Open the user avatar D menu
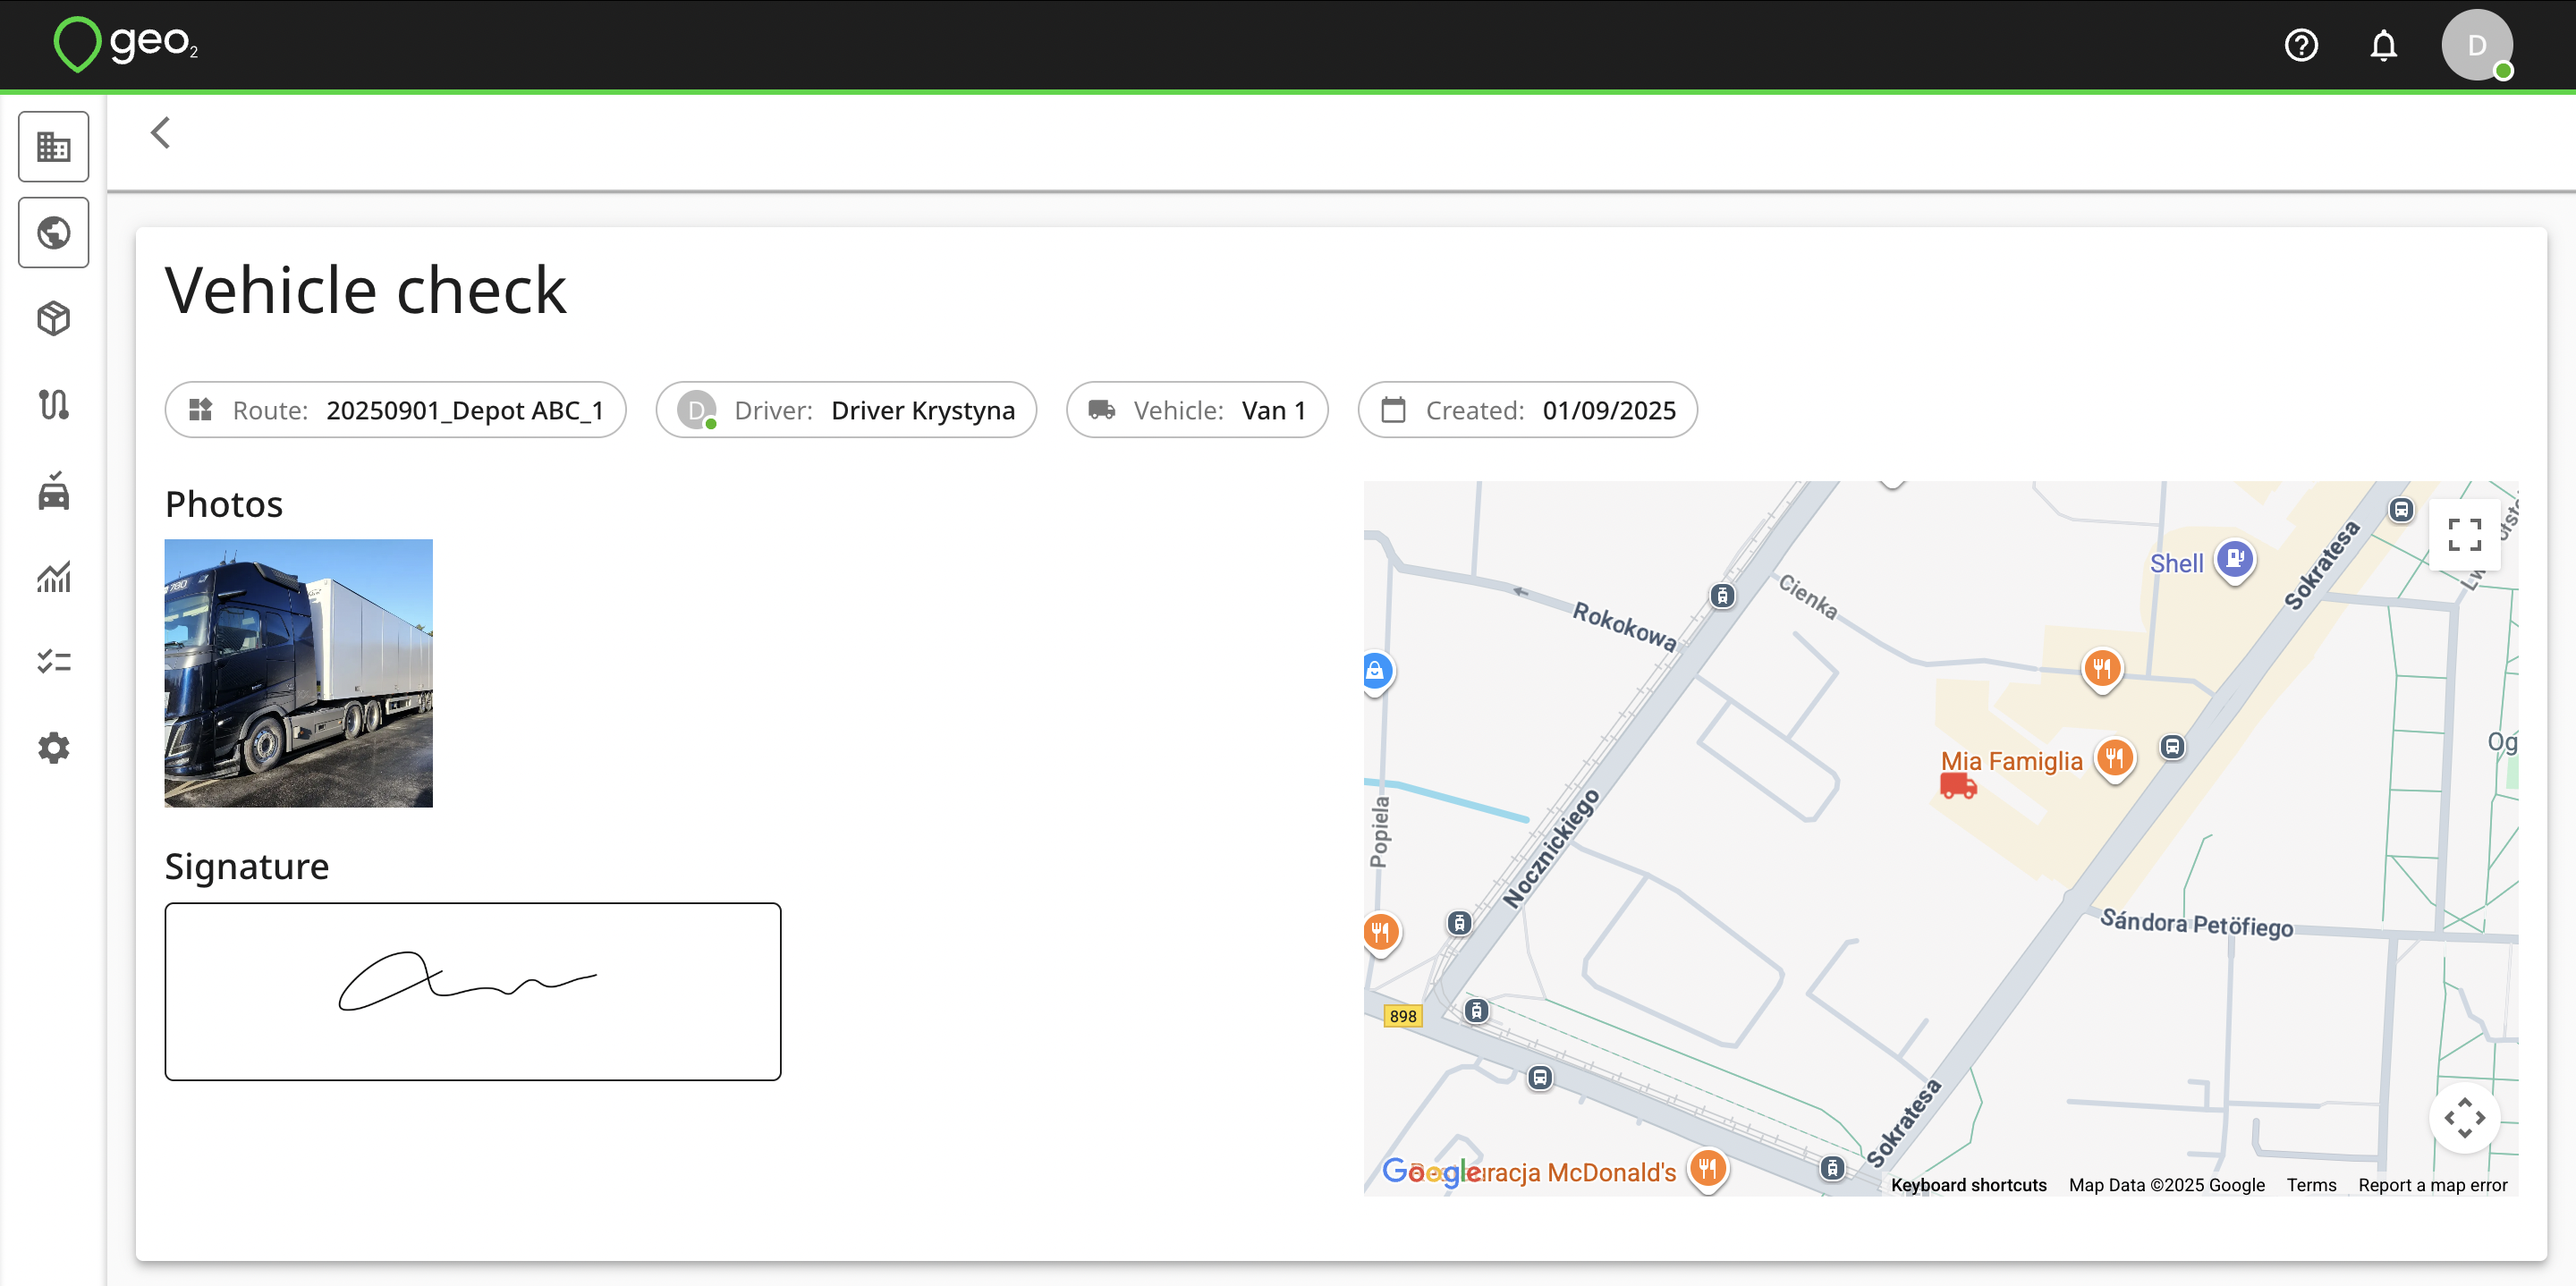This screenshot has width=2576, height=1286. click(x=2477, y=45)
